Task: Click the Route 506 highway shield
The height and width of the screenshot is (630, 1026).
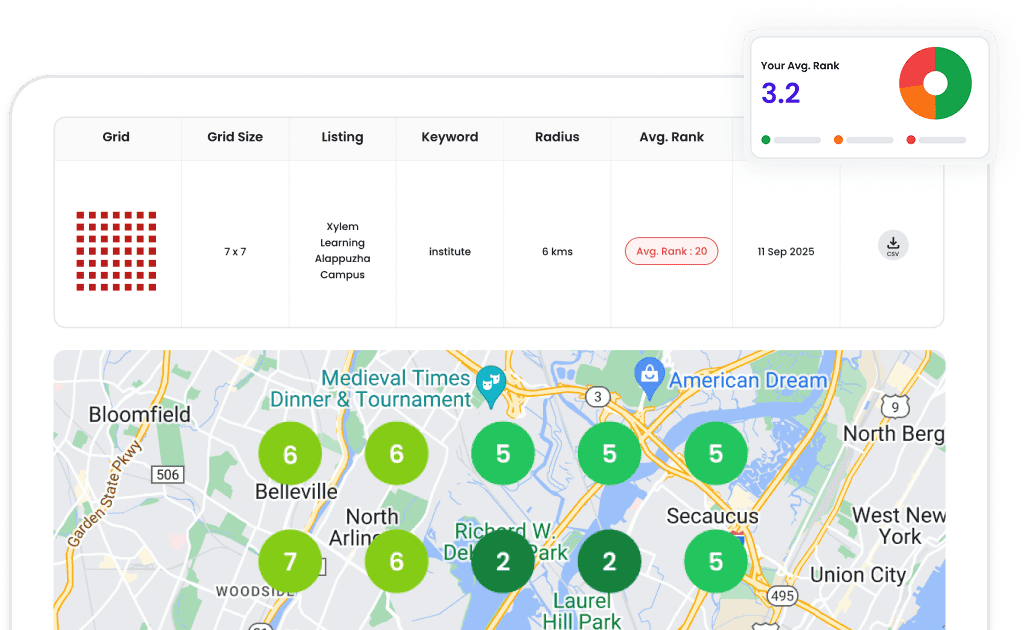Action: tap(167, 474)
